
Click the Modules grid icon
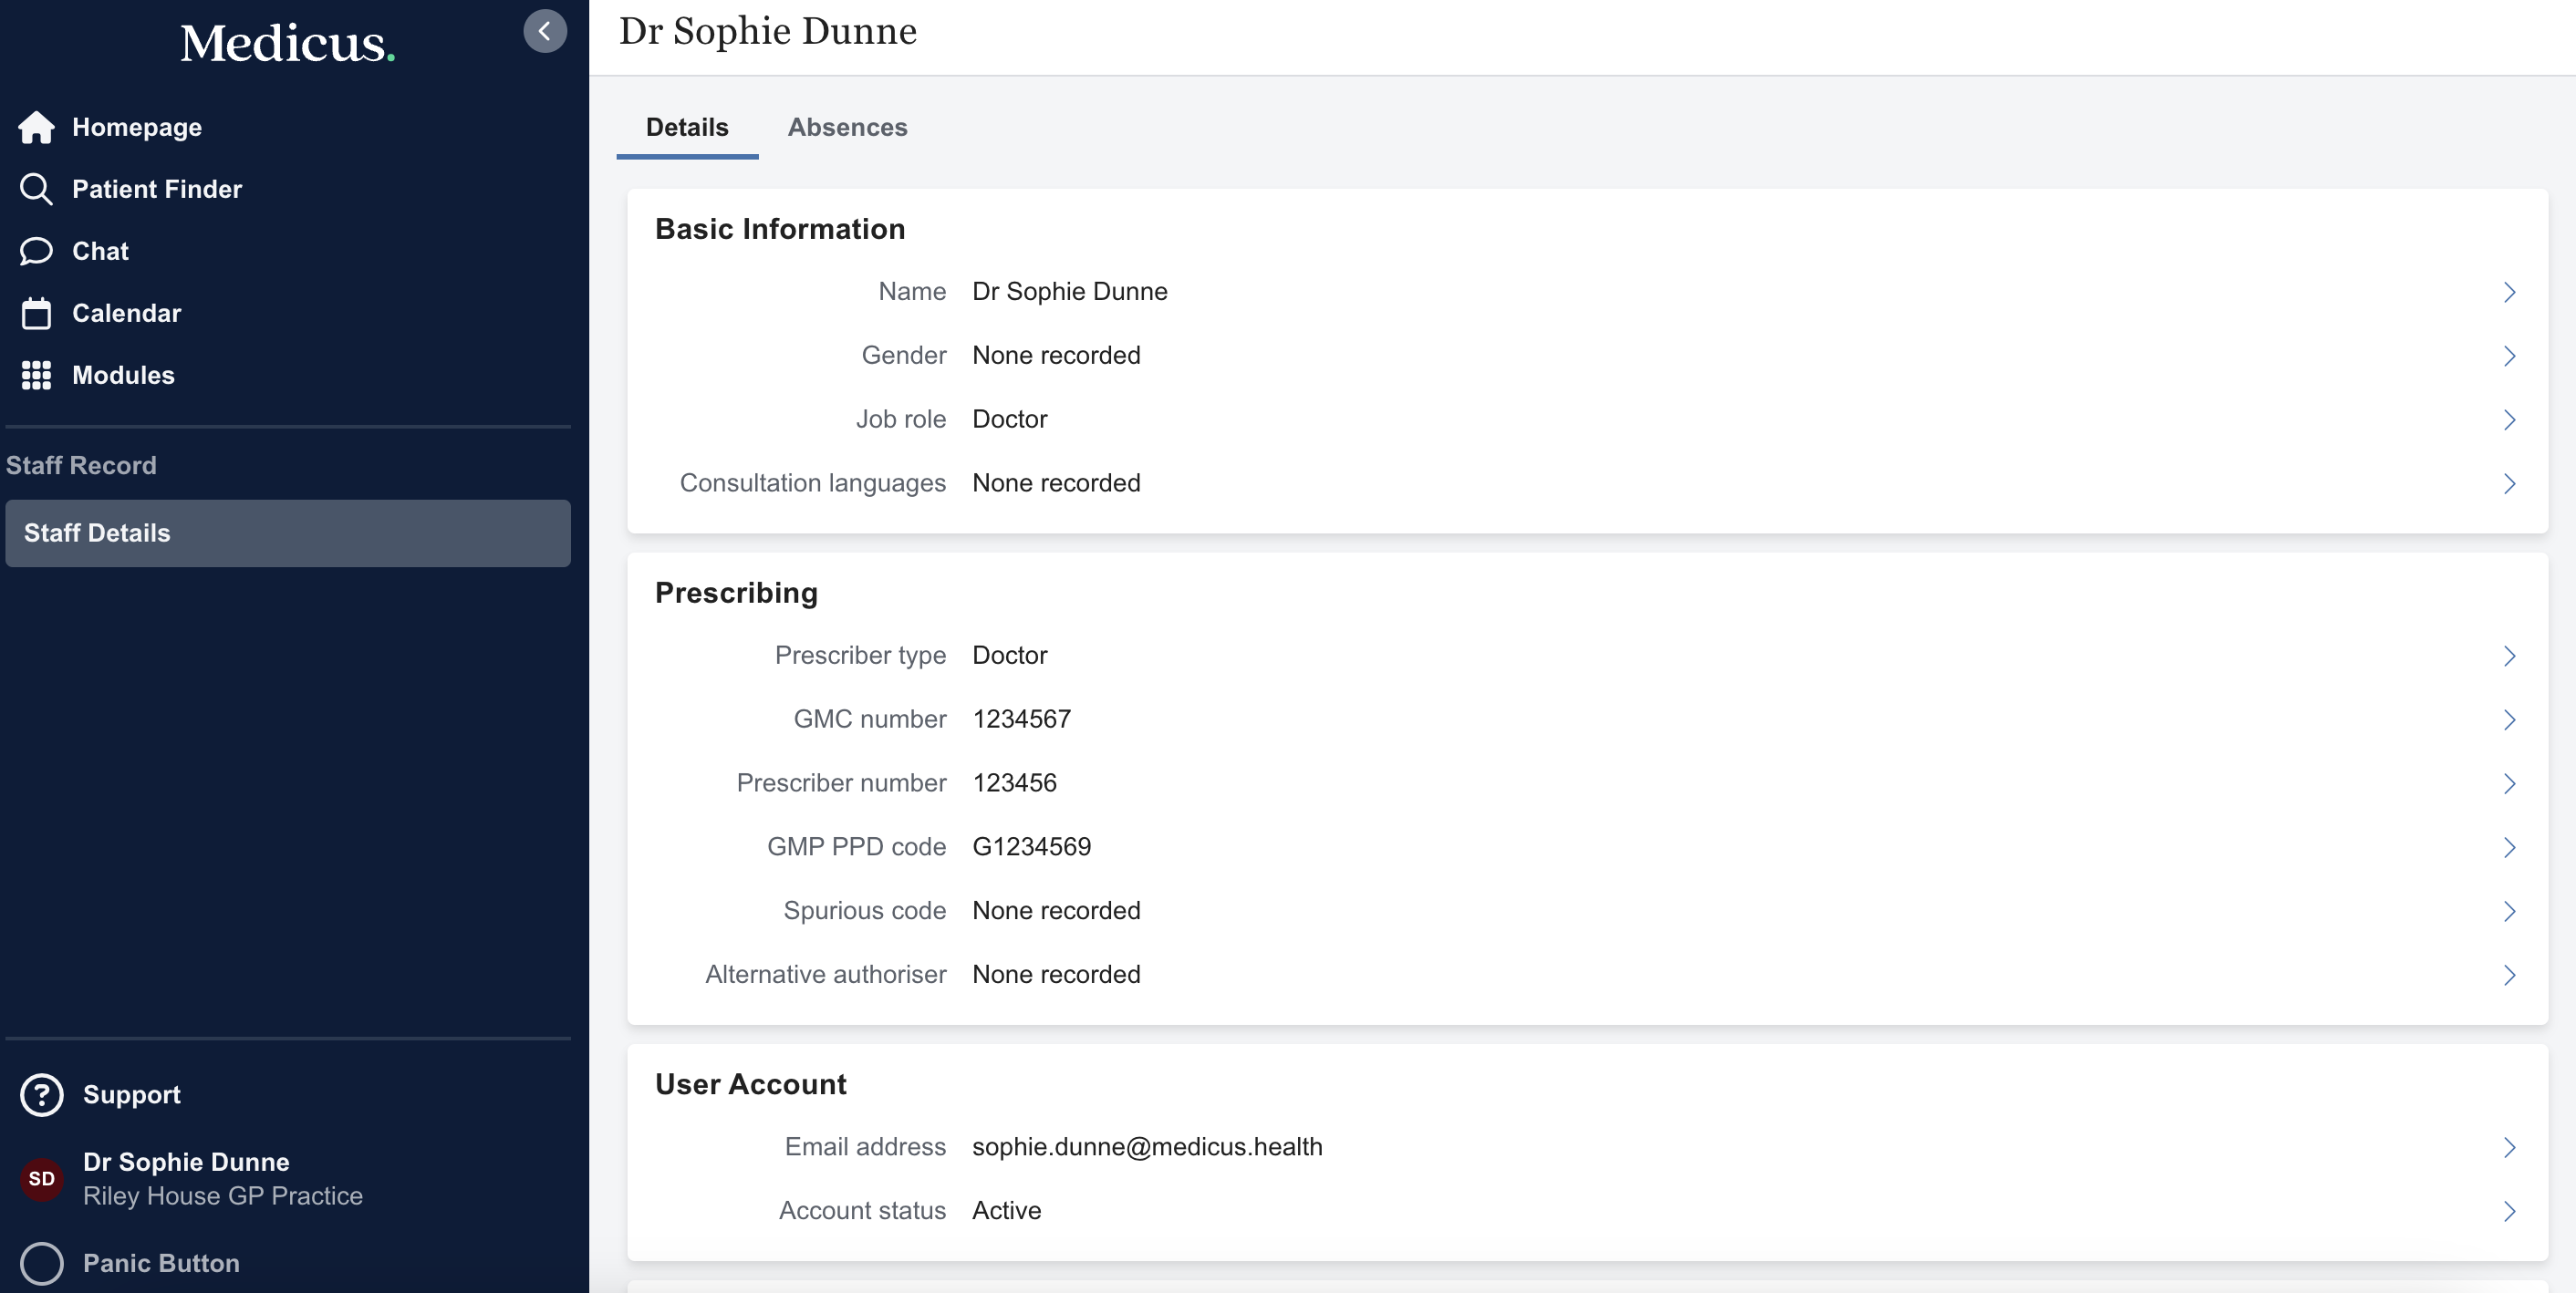[x=36, y=375]
